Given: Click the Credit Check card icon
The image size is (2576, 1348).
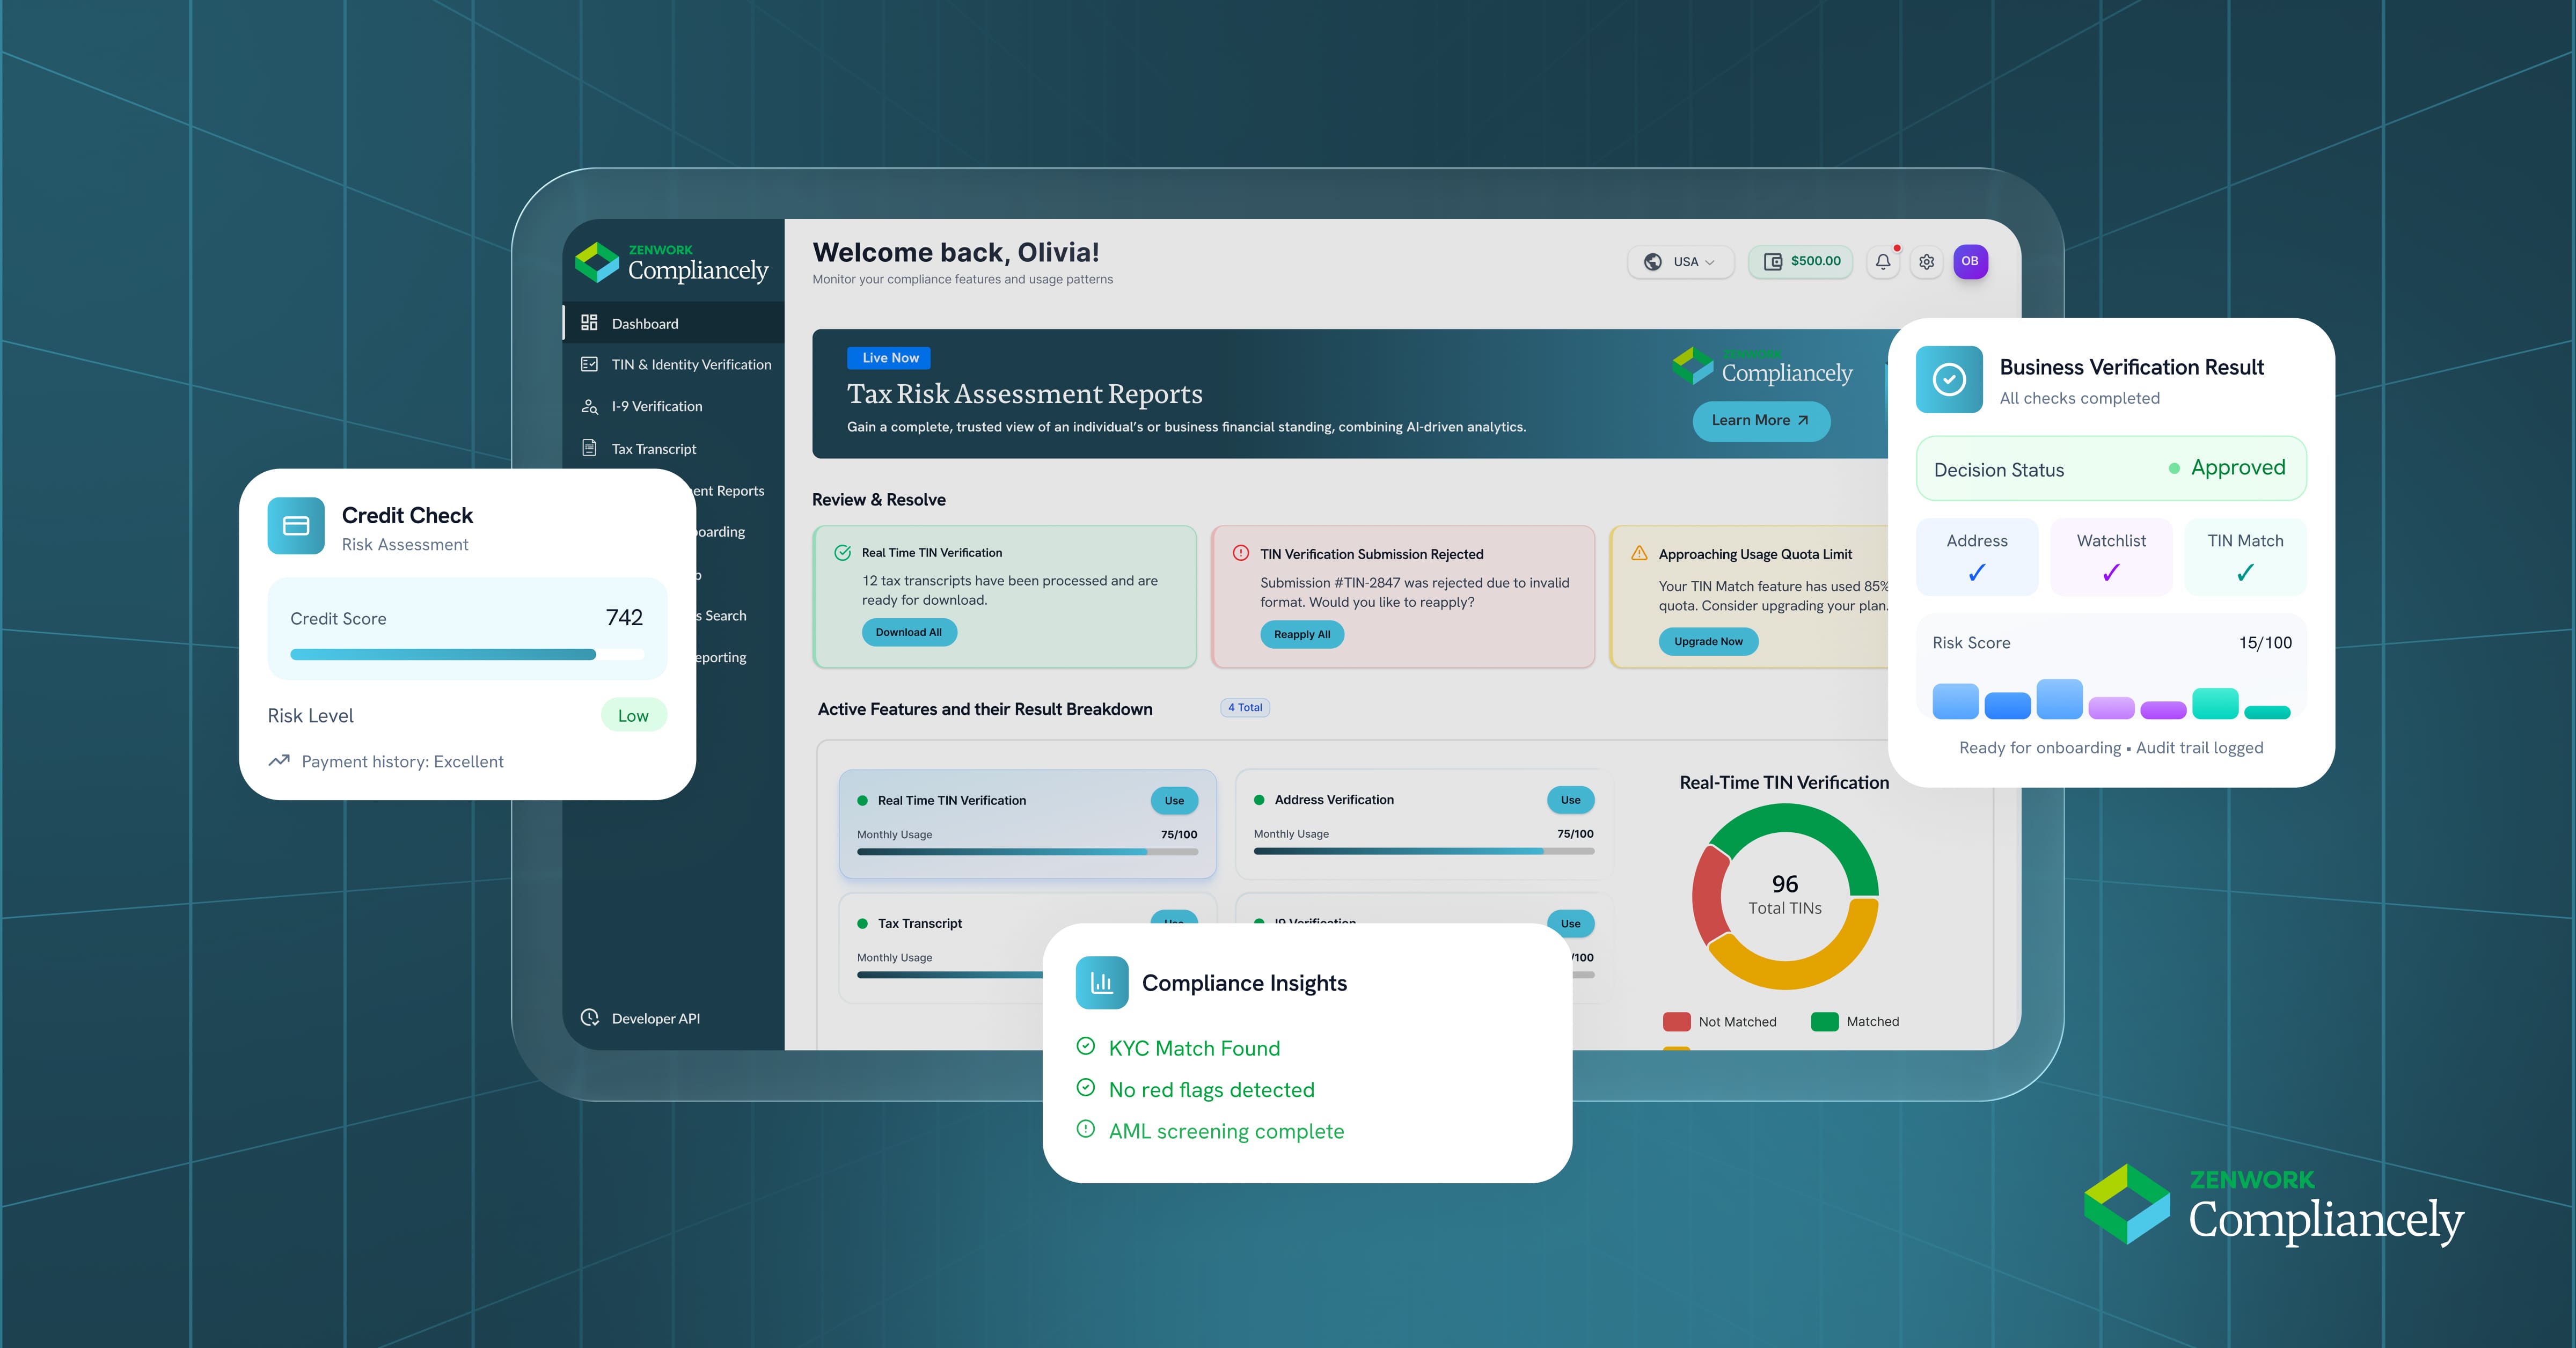Looking at the screenshot, I should point(296,525).
